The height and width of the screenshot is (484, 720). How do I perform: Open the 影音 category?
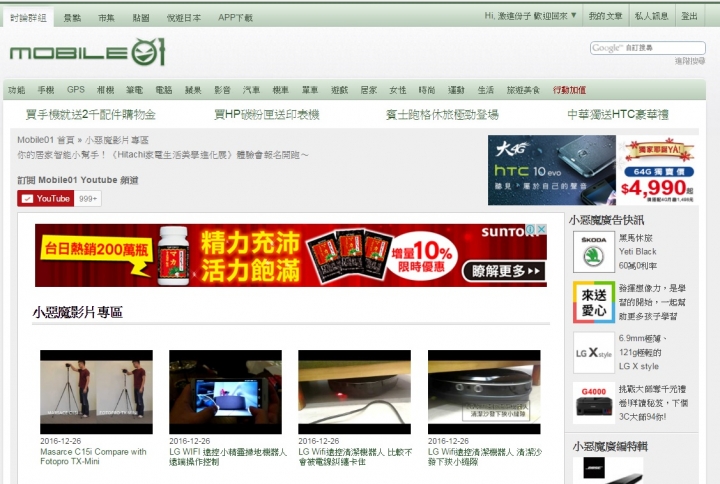pos(222,90)
